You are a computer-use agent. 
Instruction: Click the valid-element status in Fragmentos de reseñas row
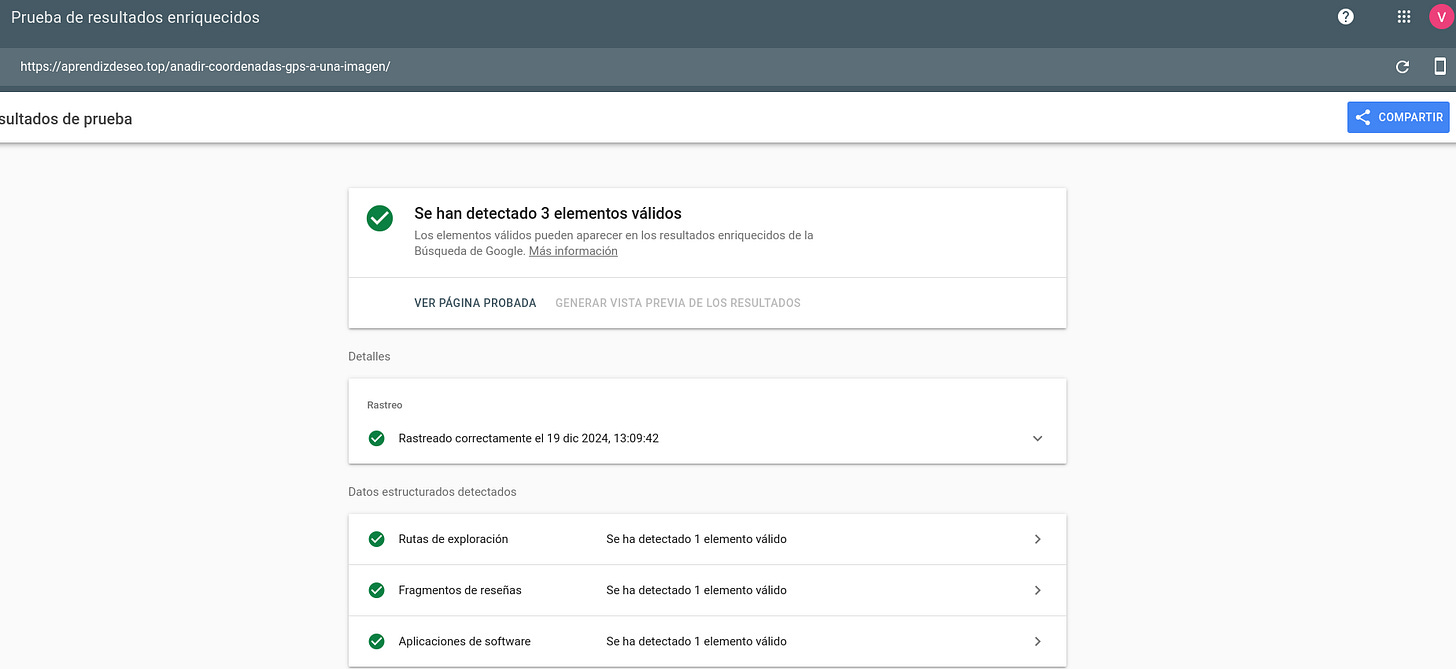pyautogui.click(x=696, y=590)
